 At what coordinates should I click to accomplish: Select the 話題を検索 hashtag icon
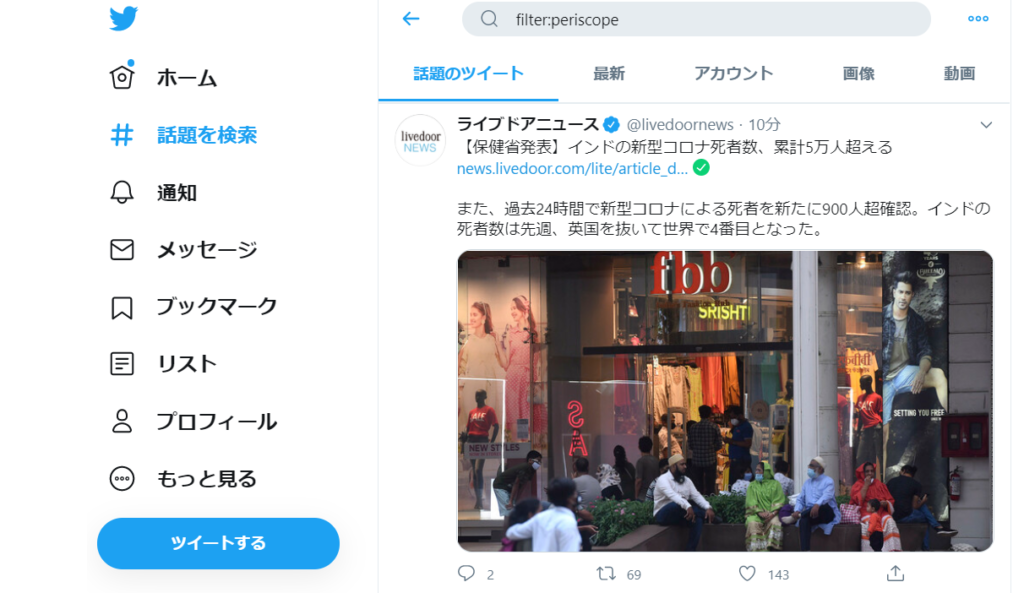tap(122, 135)
